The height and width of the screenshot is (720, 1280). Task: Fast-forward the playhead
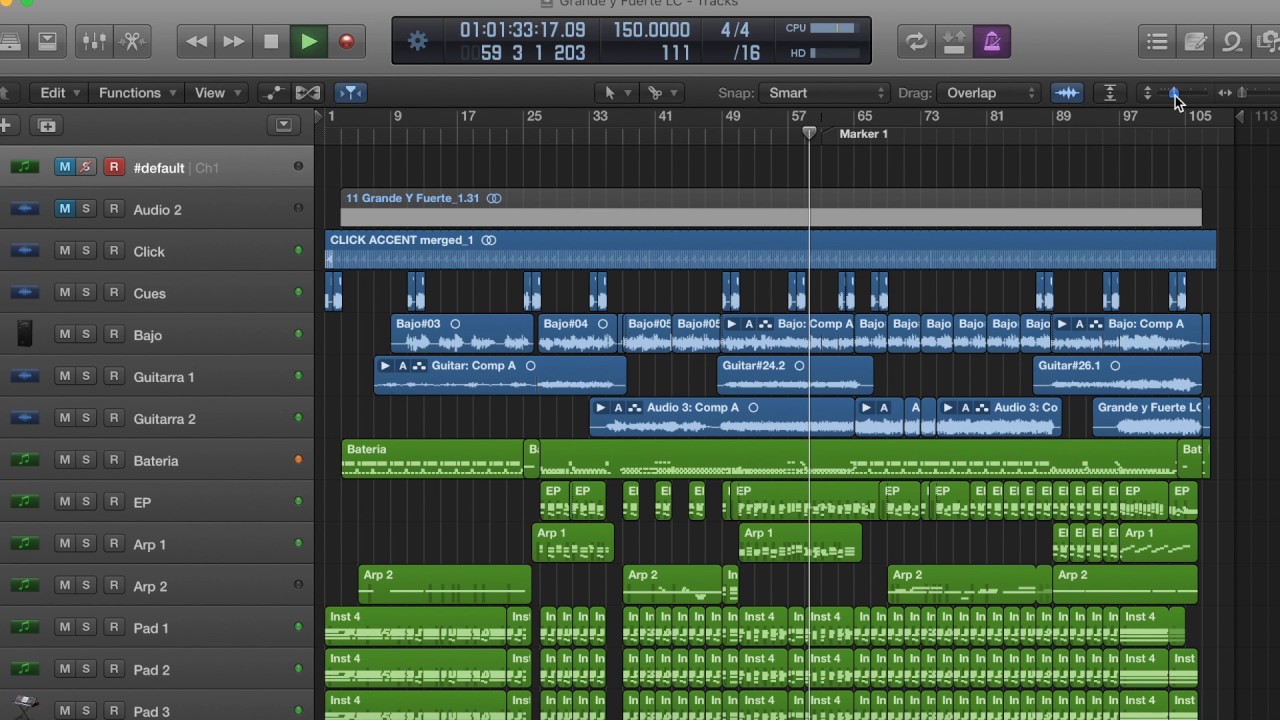[x=233, y=42]
